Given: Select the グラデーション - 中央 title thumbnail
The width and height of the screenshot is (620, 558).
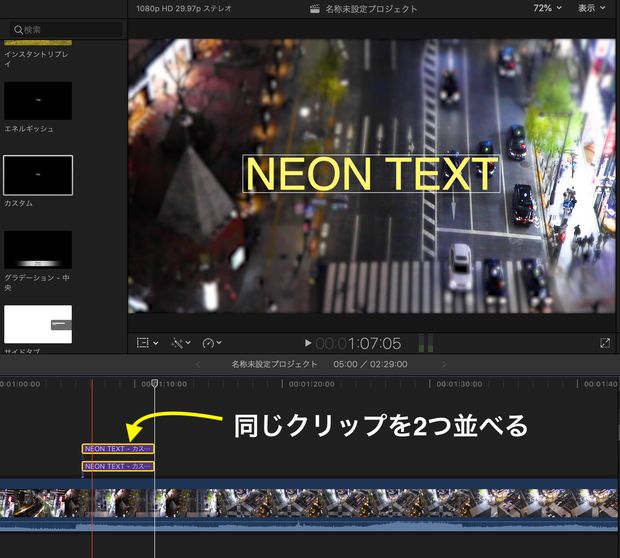Looking at the screenshot, I should tap(38, 250).
